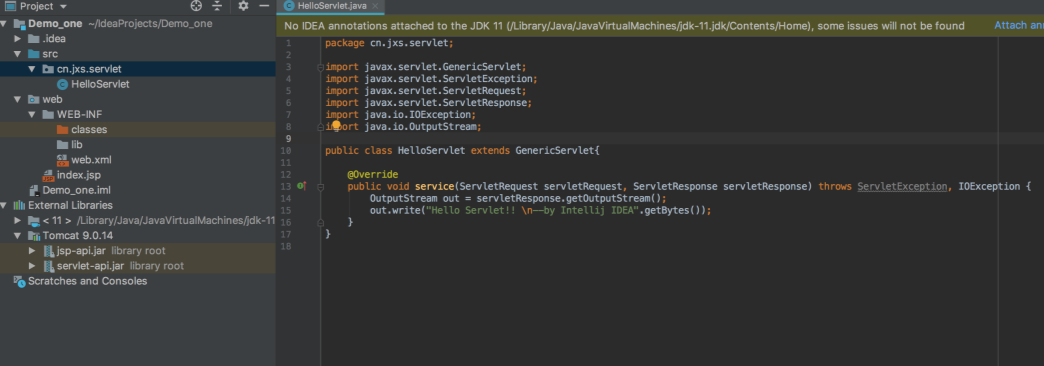
Task: Click the web.xml file icon
Action: click(x=63, y=160)
